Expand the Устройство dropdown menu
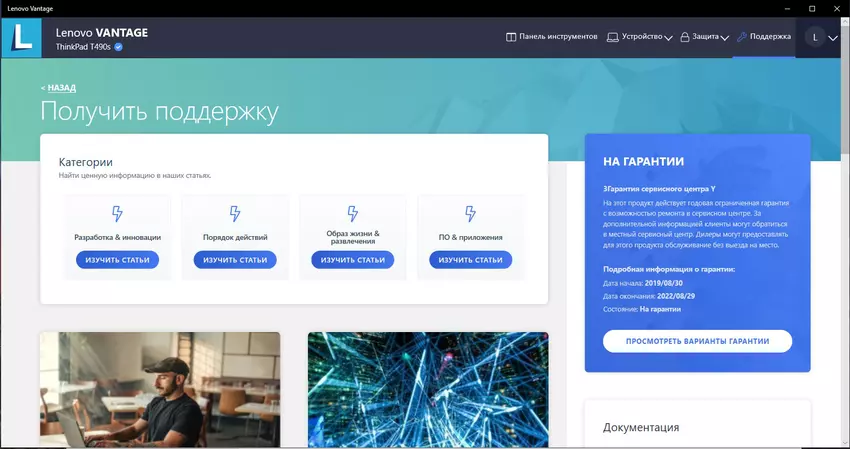 pos(647,37)
